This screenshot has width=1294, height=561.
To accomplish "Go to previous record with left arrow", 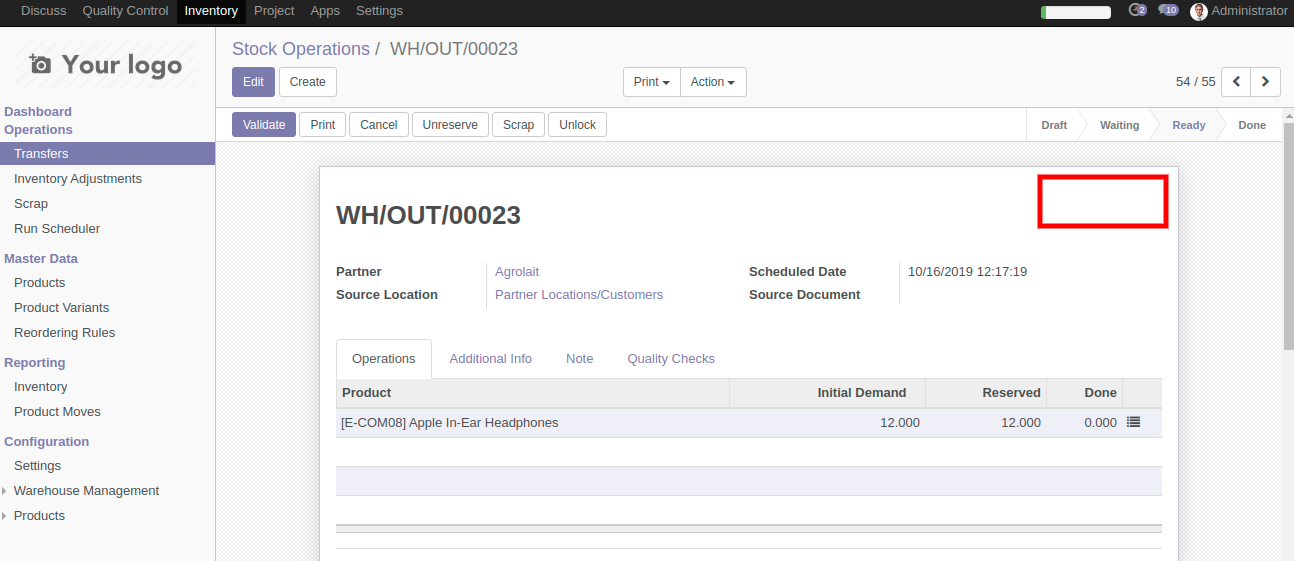I will [1237, 82].
